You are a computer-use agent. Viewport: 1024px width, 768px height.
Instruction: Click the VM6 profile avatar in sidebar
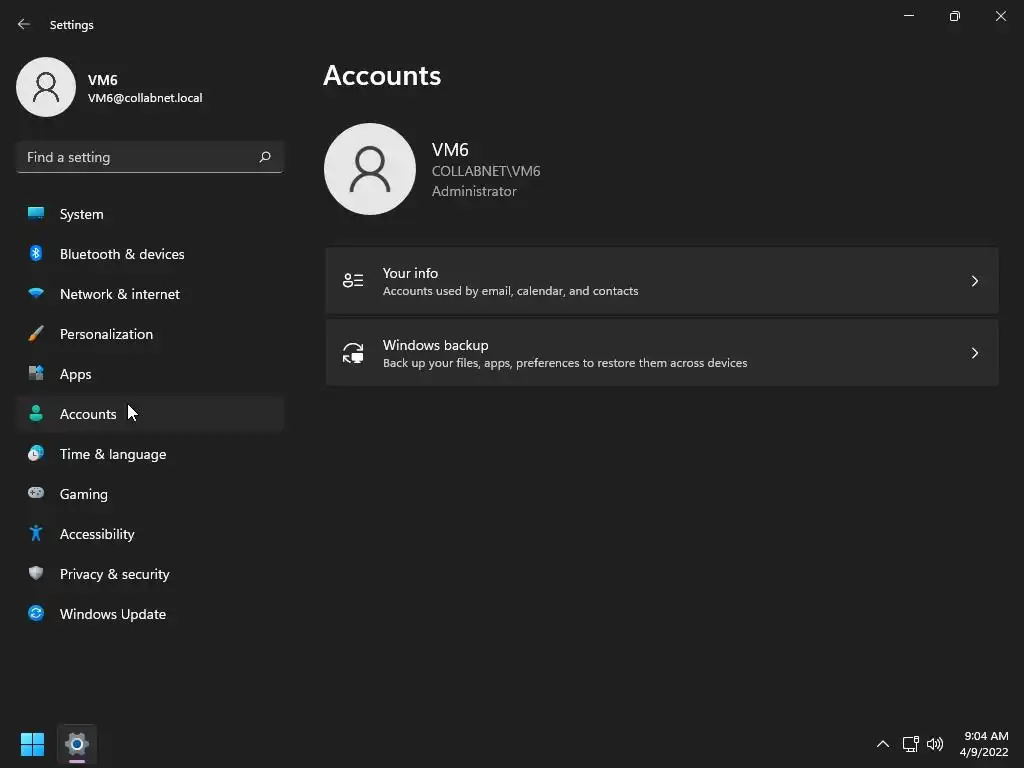[46, 87]
